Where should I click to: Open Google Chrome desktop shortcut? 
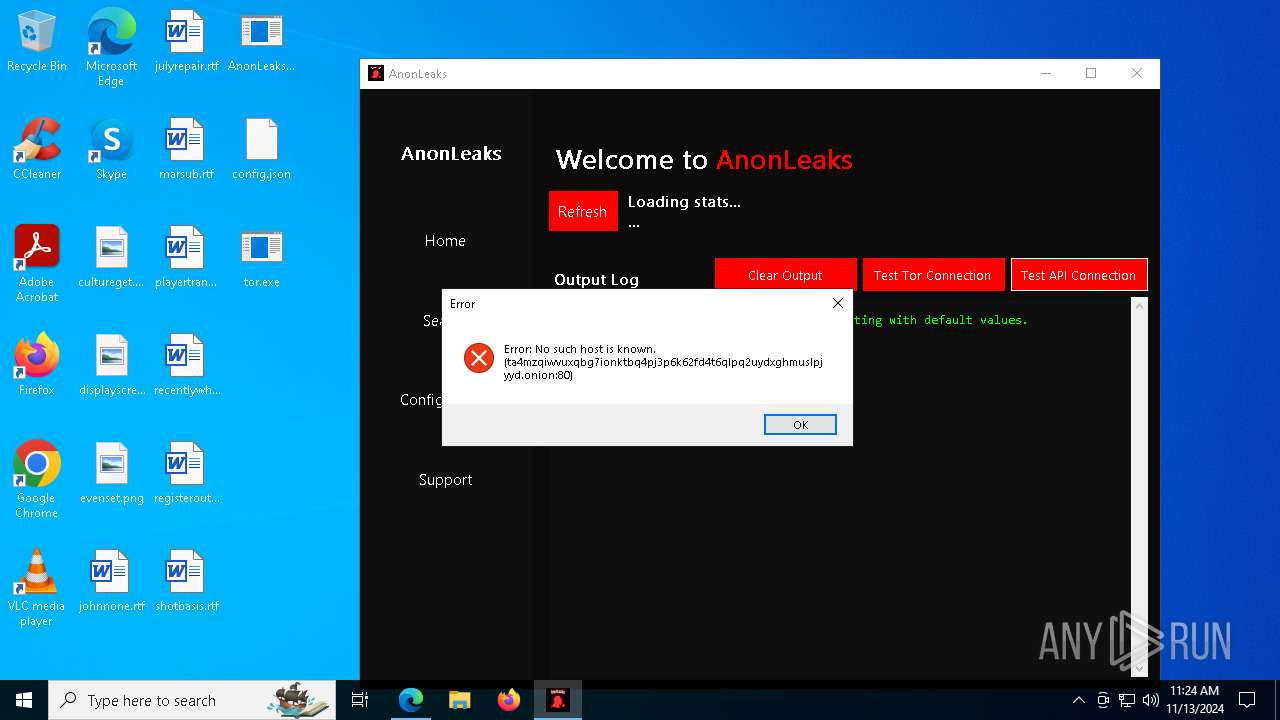[37, 480]
